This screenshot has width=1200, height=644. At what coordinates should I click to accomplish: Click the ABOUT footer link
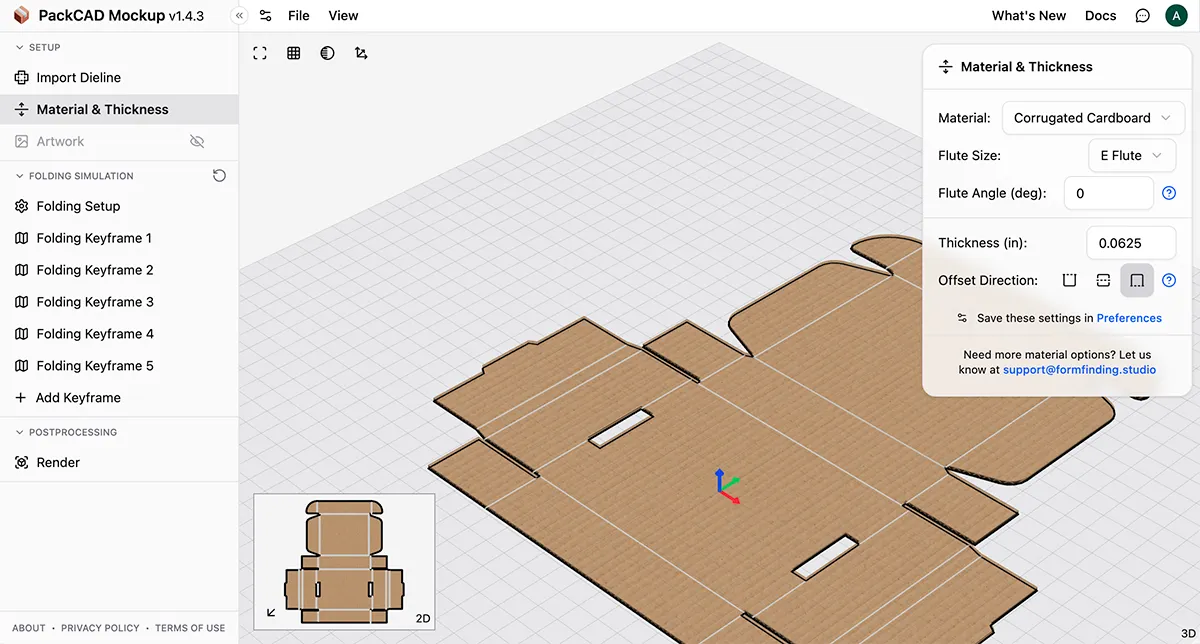pyautogui.click(x=29, y=628)
